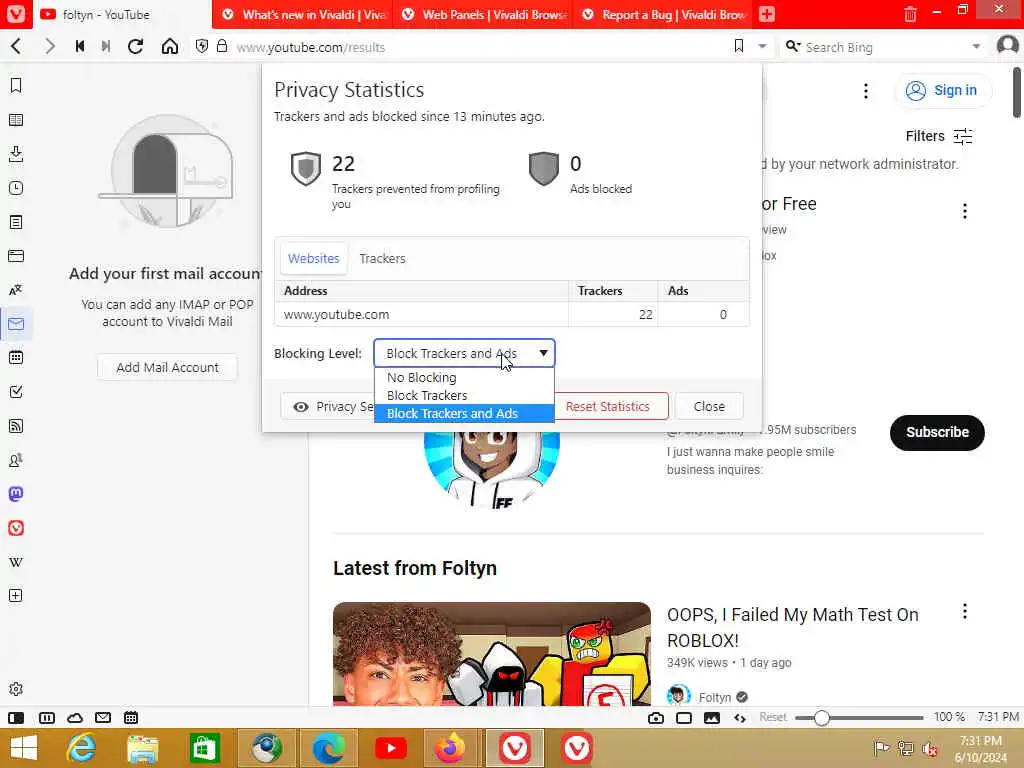Image resolution: width=1024 pixels, height=768 pixels.
Task: Go to the Home page
Action: coord(170,46)
